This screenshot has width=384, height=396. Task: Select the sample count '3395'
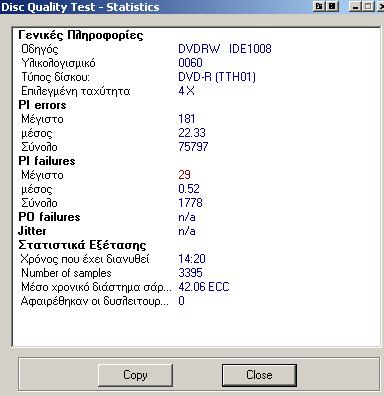(190, 273)
